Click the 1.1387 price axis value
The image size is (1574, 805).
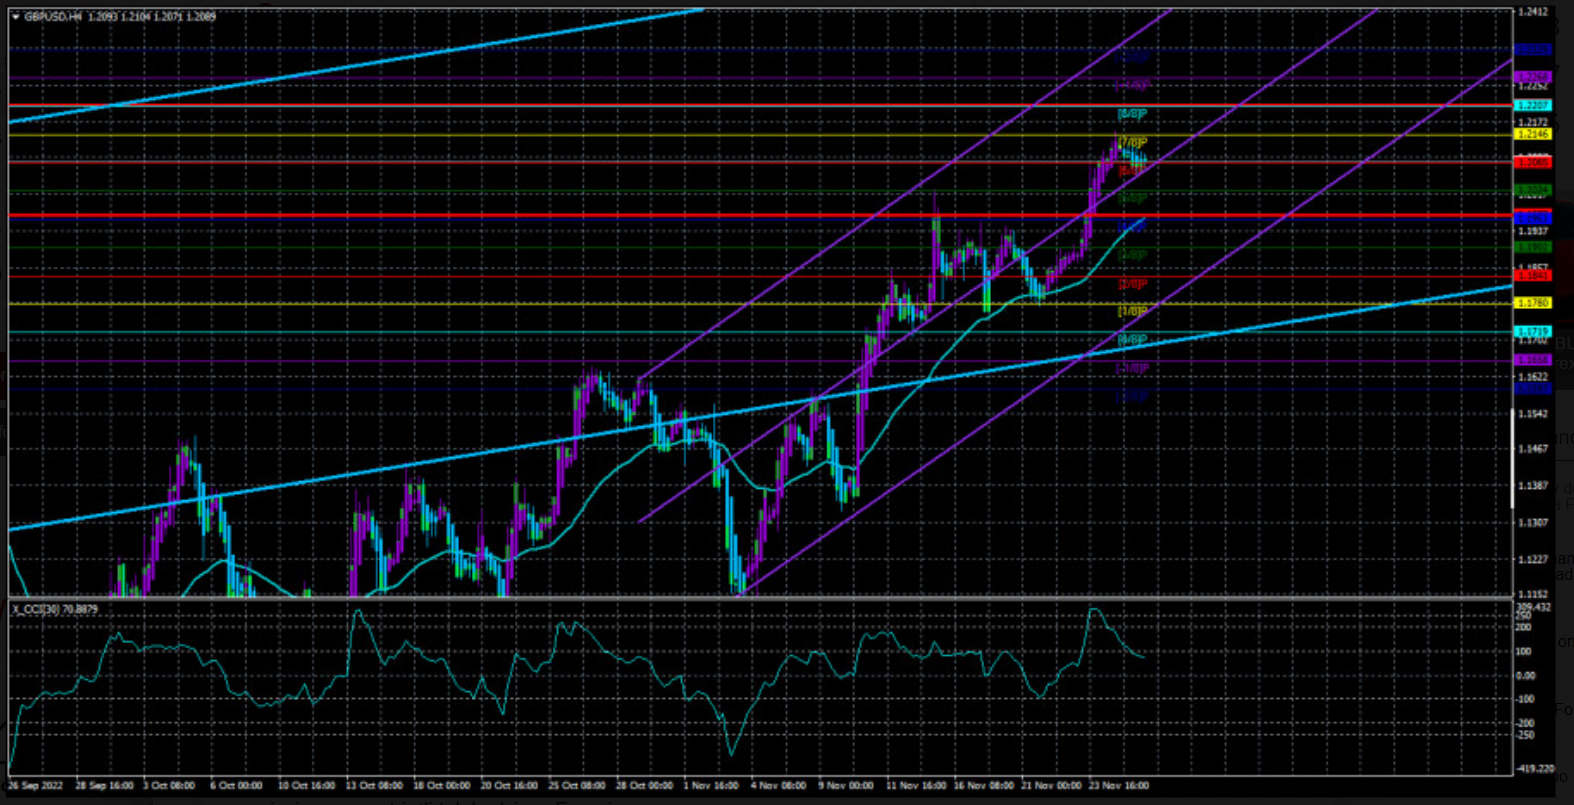[1533, 487]
